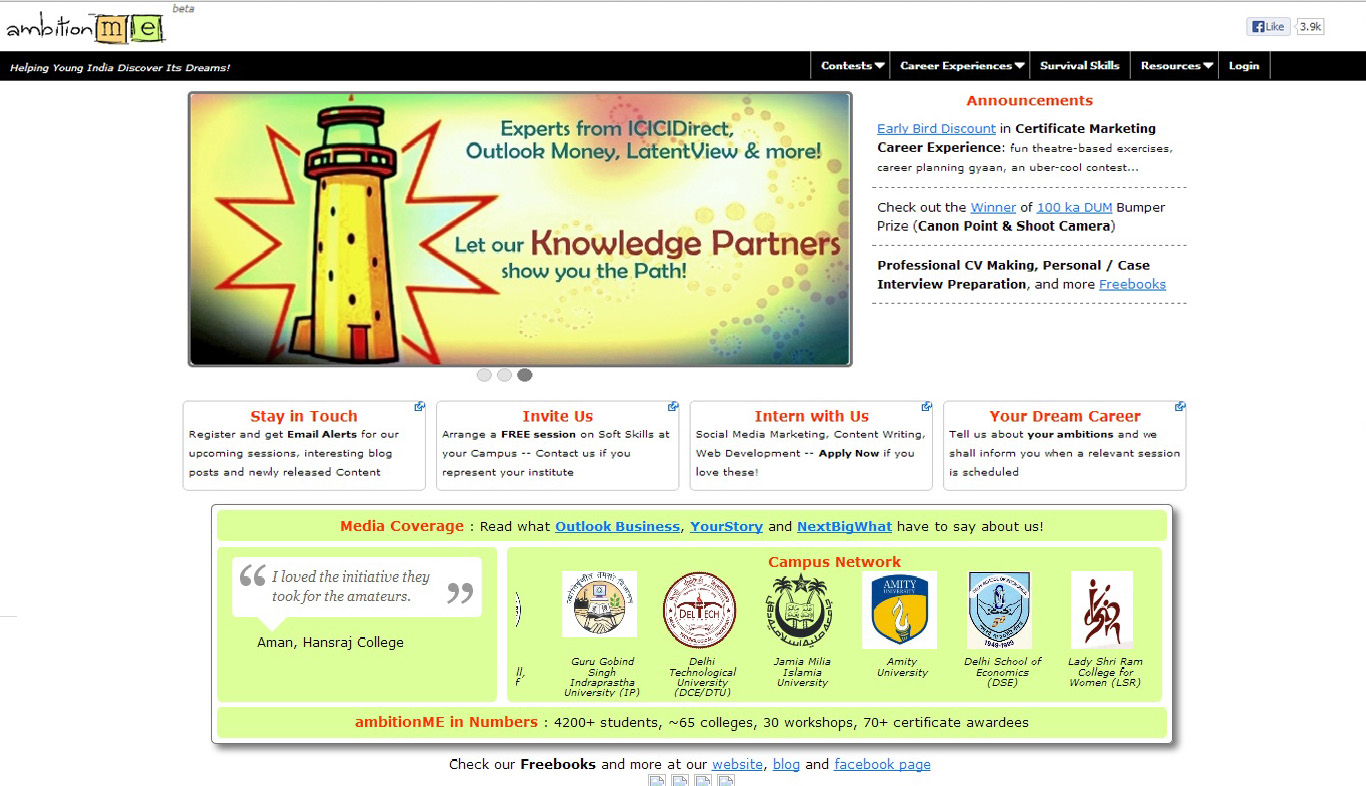Open the Intern with Us popup icon
Screen dimensions: 1366x786
927,407
